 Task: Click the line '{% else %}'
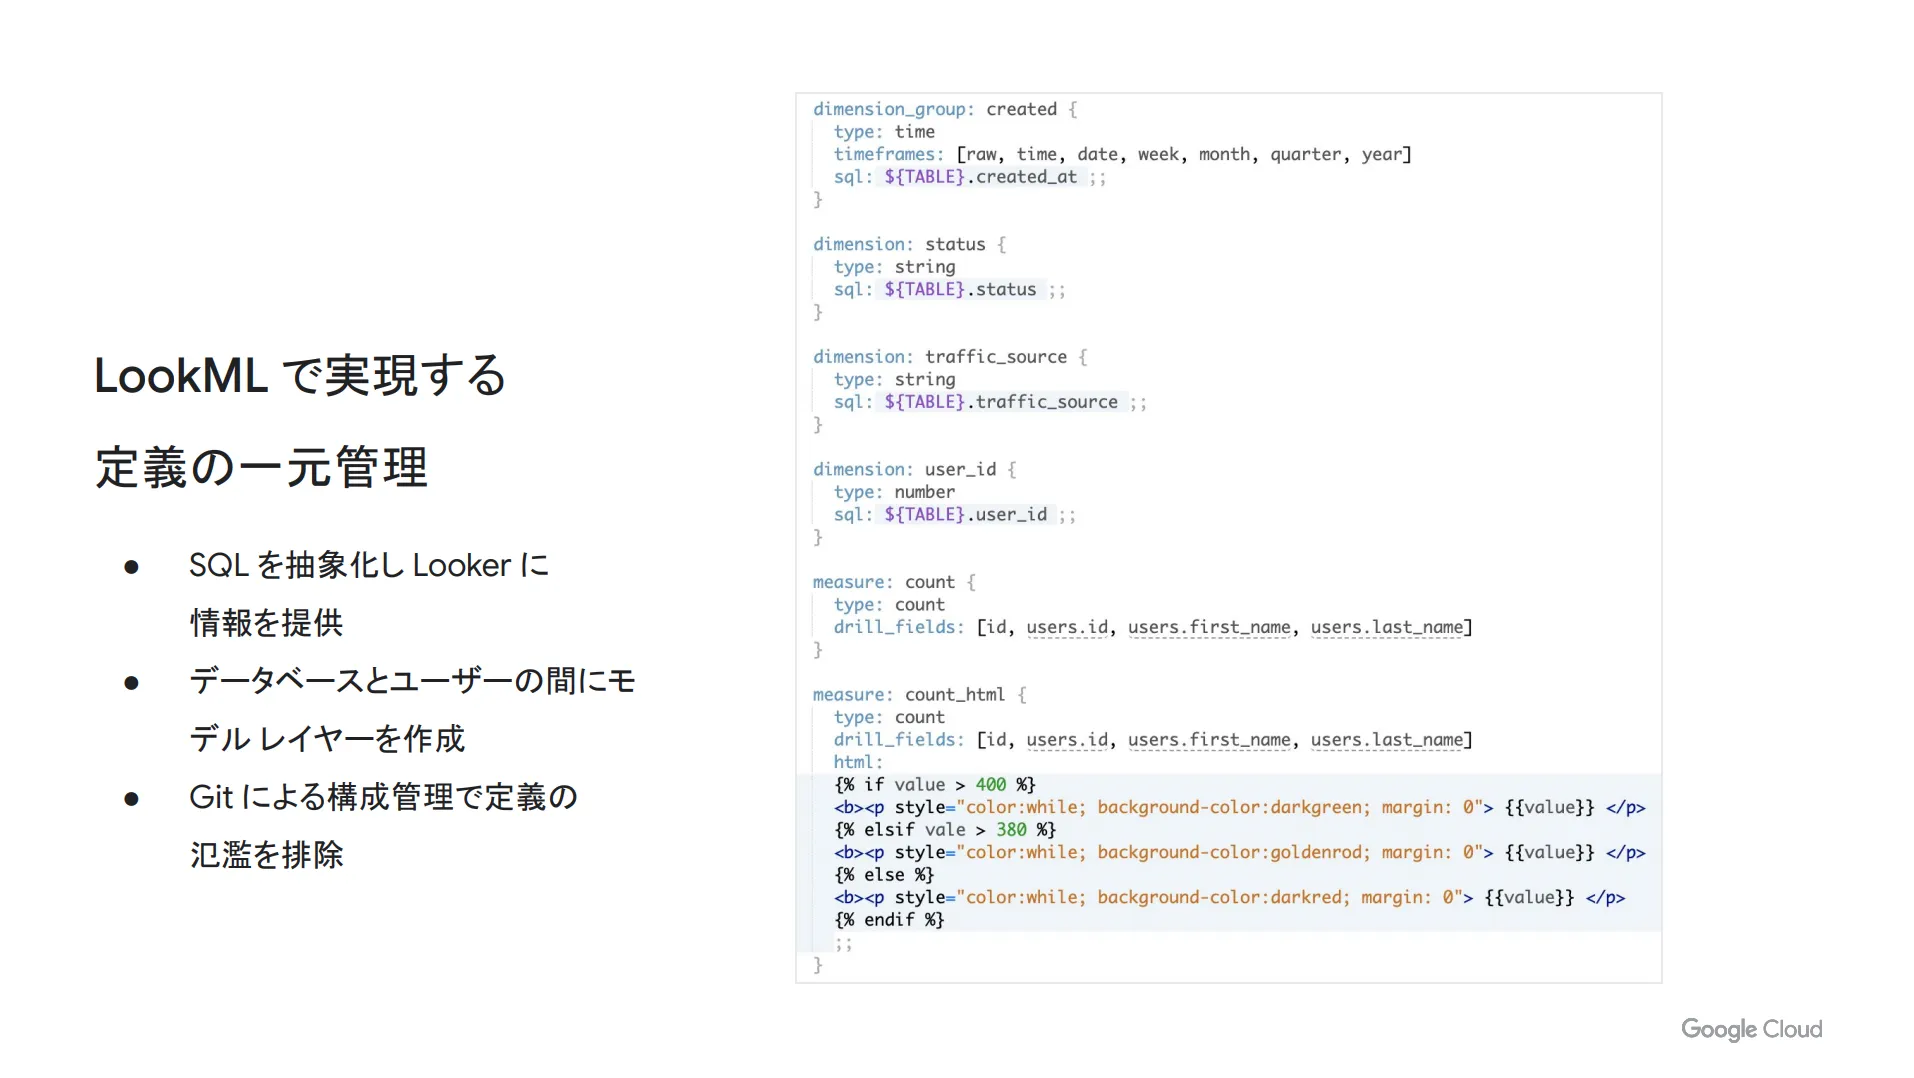point(884,875)
